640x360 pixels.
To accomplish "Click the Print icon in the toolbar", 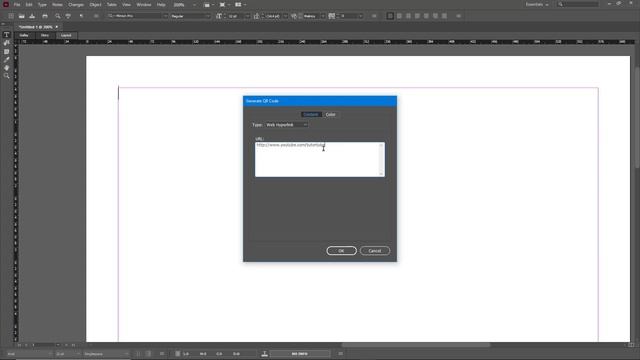I will coord(45,16).
